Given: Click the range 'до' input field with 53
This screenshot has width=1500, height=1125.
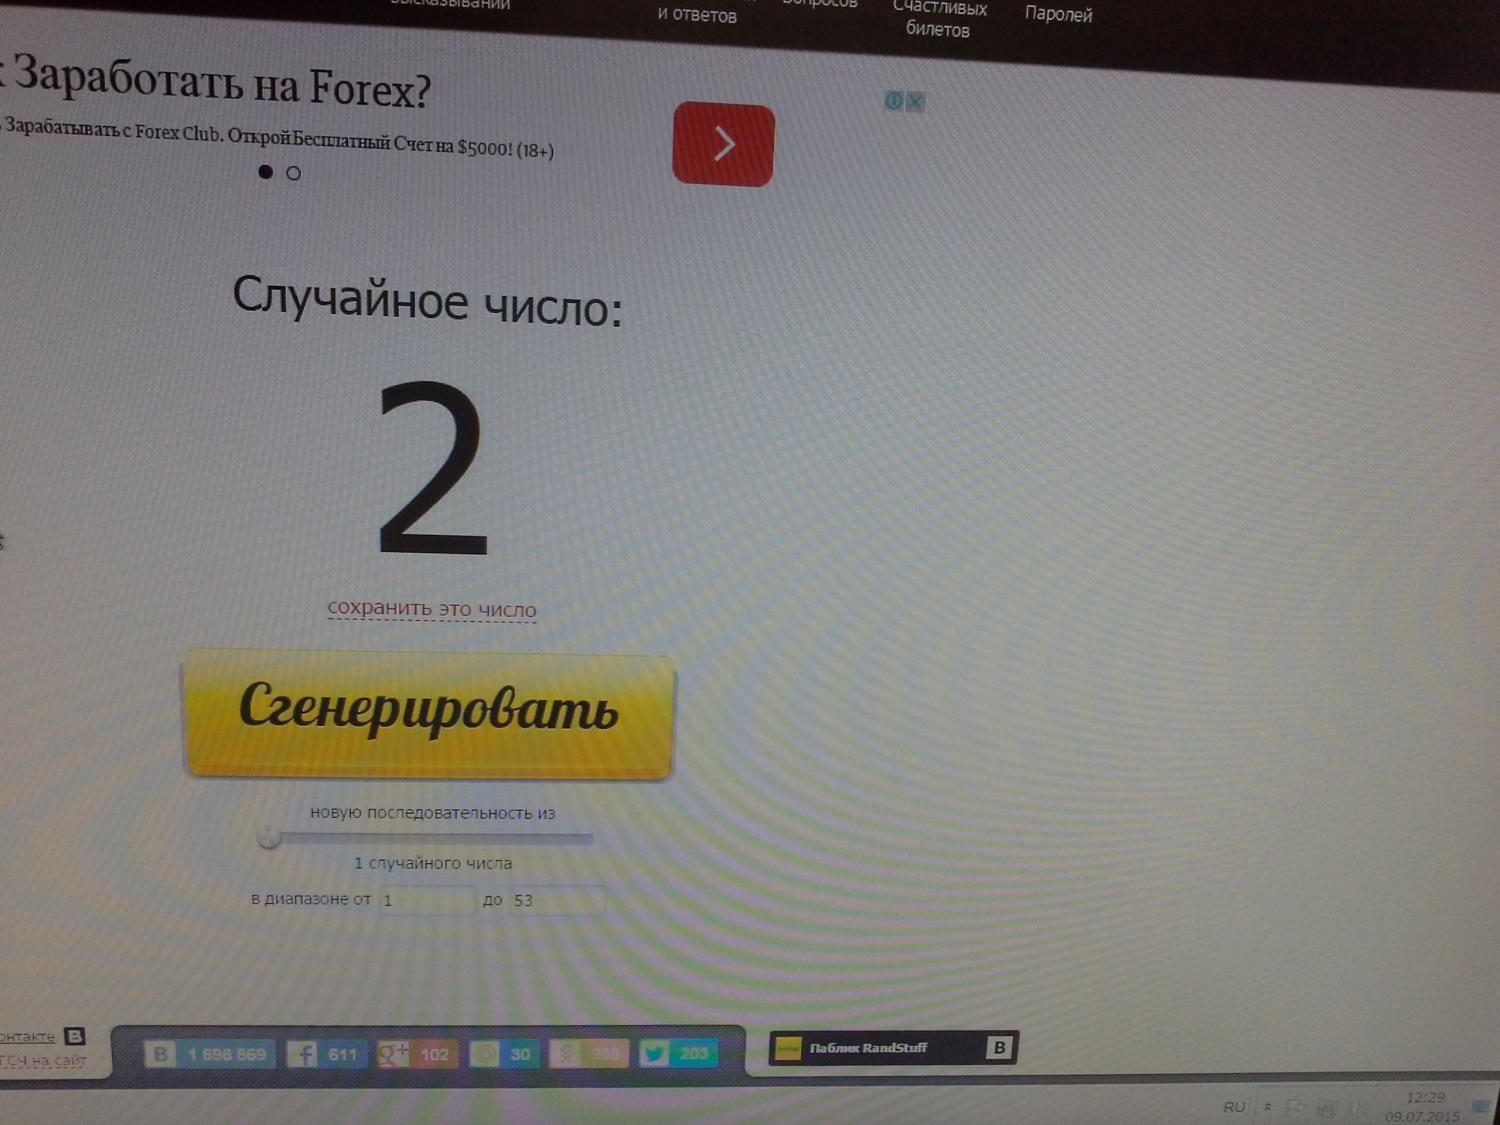Looking at the screenshot, I should pyautogui.click(x=556, y=900).
